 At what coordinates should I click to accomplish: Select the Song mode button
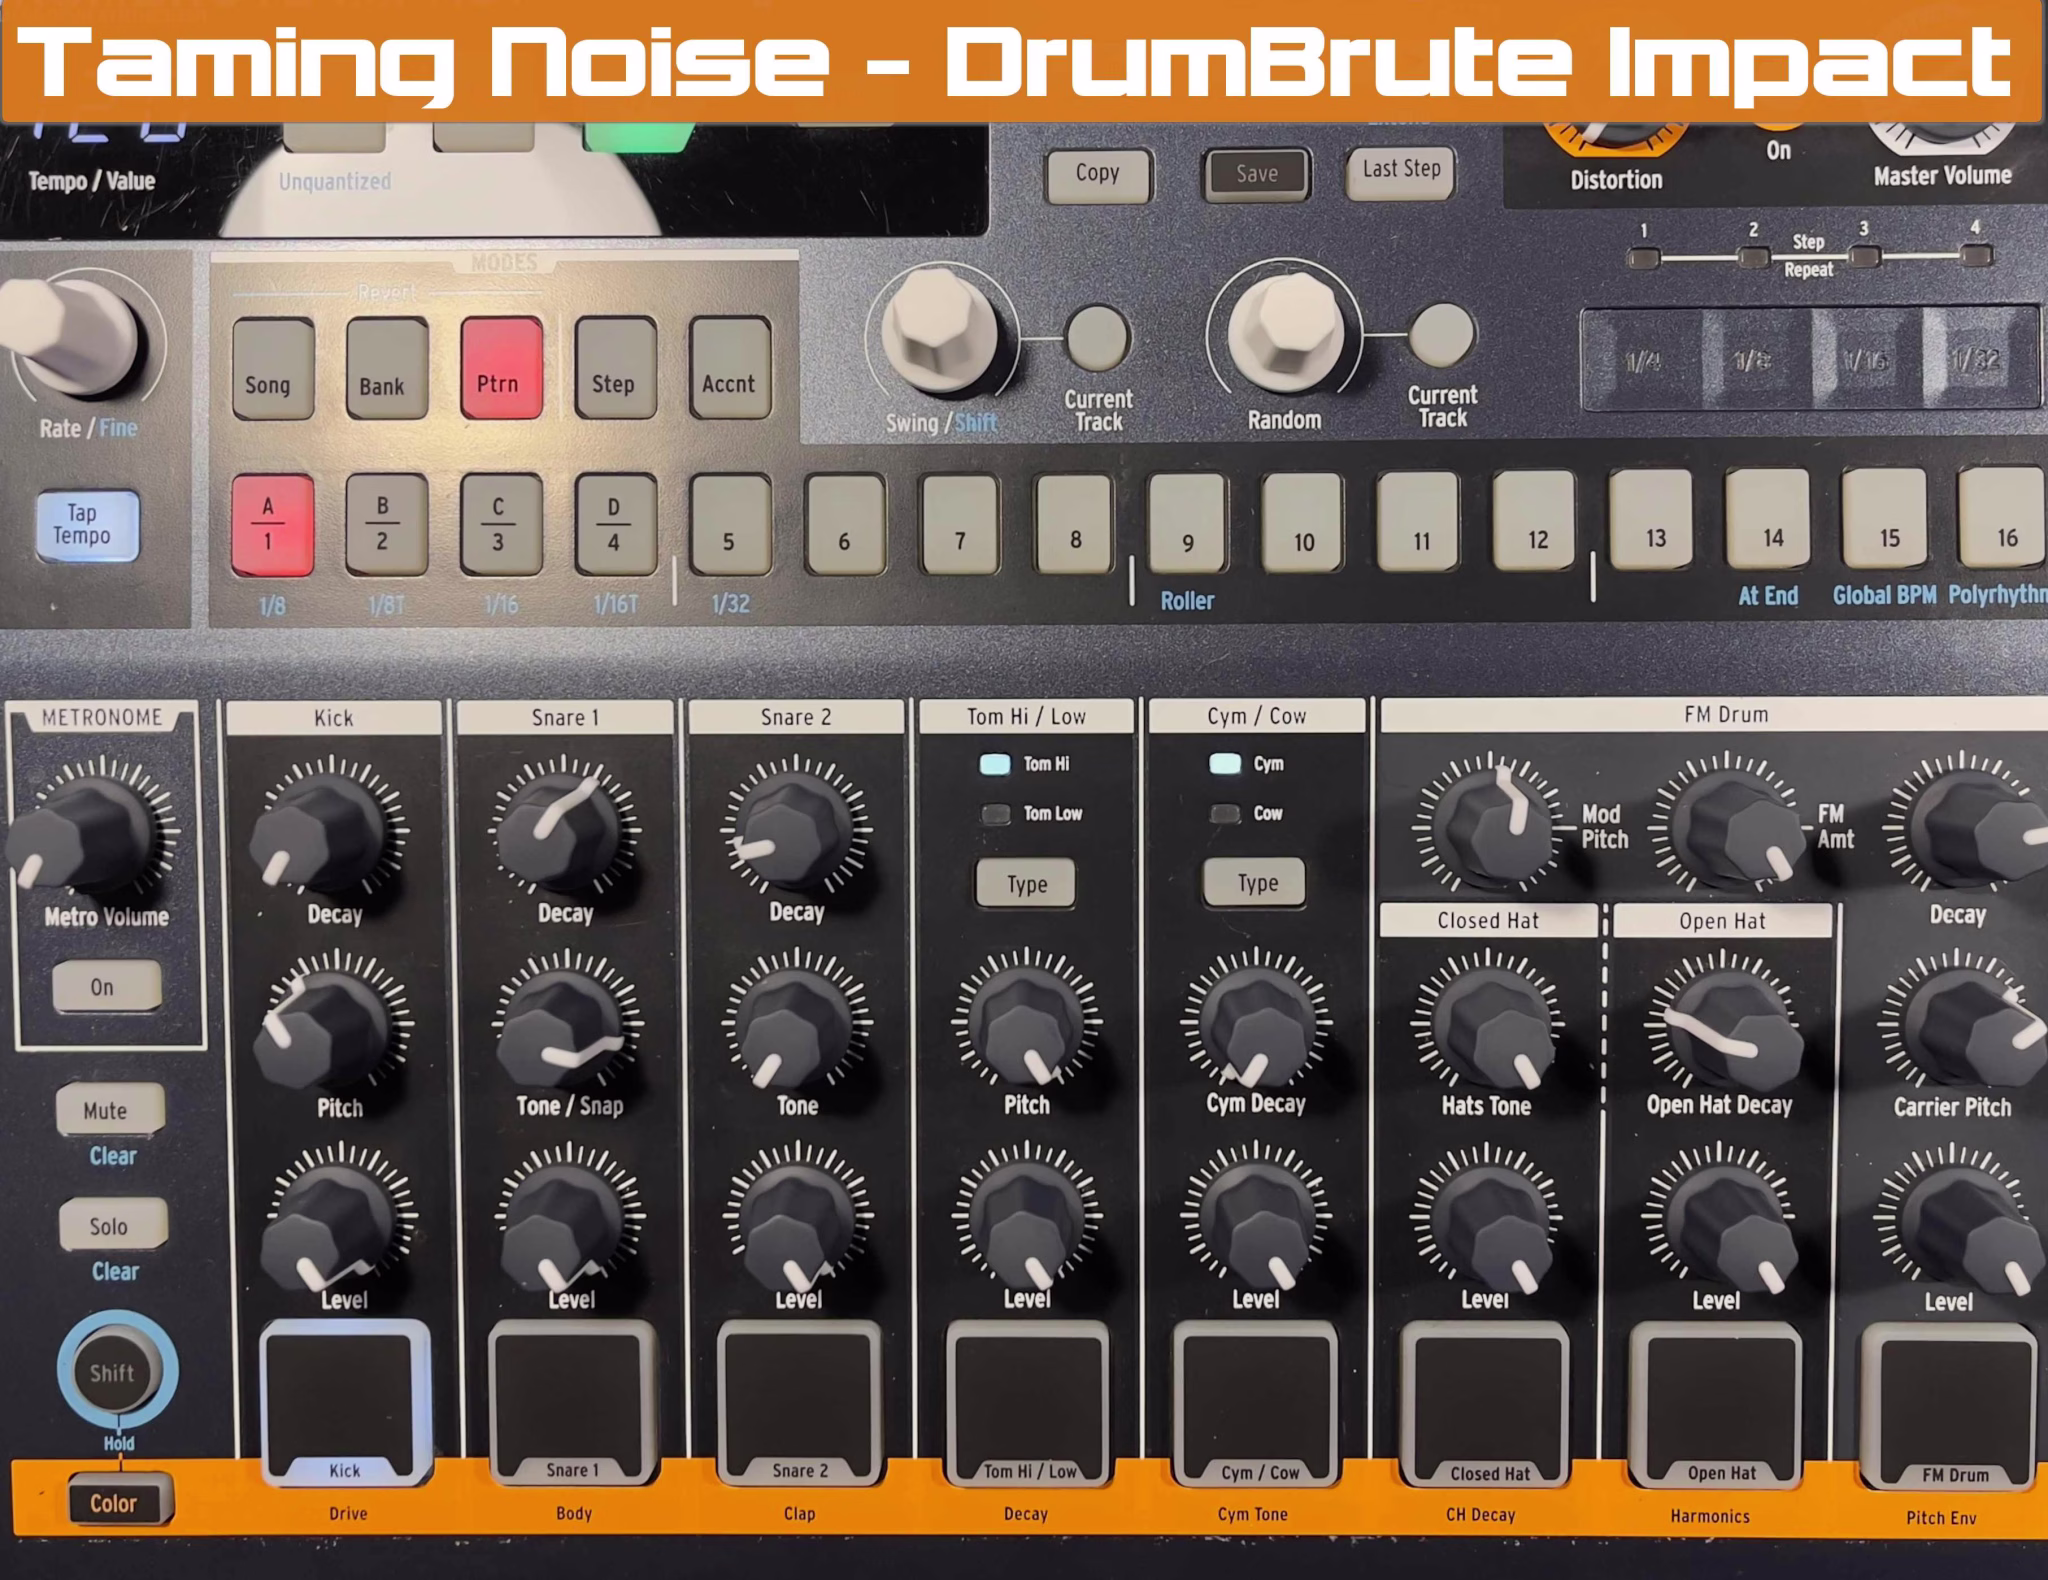point(272,368)
